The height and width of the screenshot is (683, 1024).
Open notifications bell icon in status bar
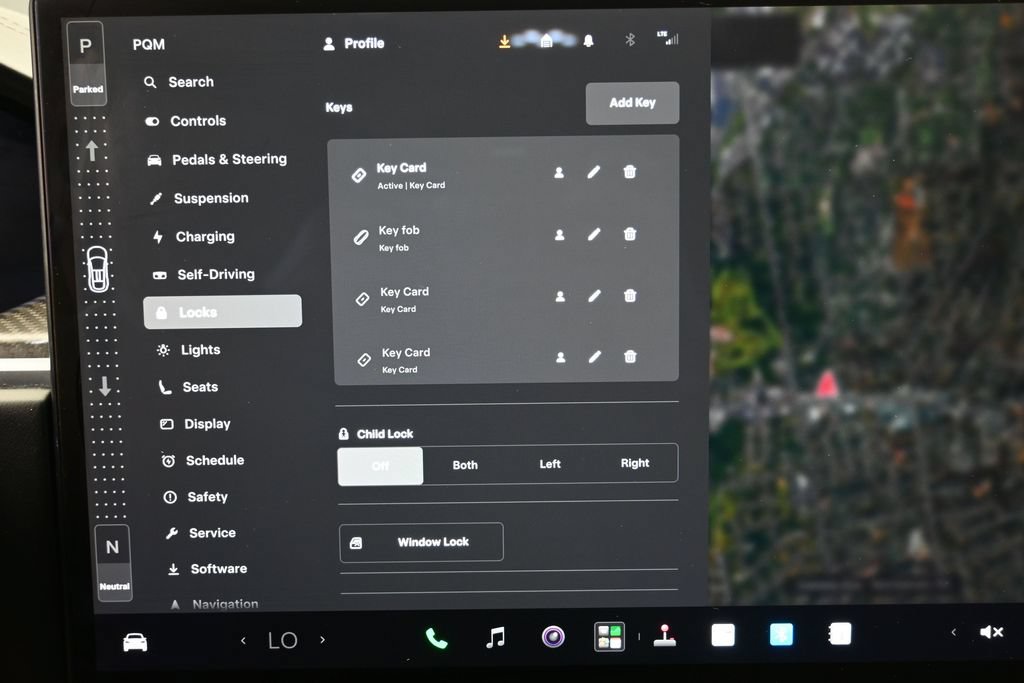(x=588, y=40)
